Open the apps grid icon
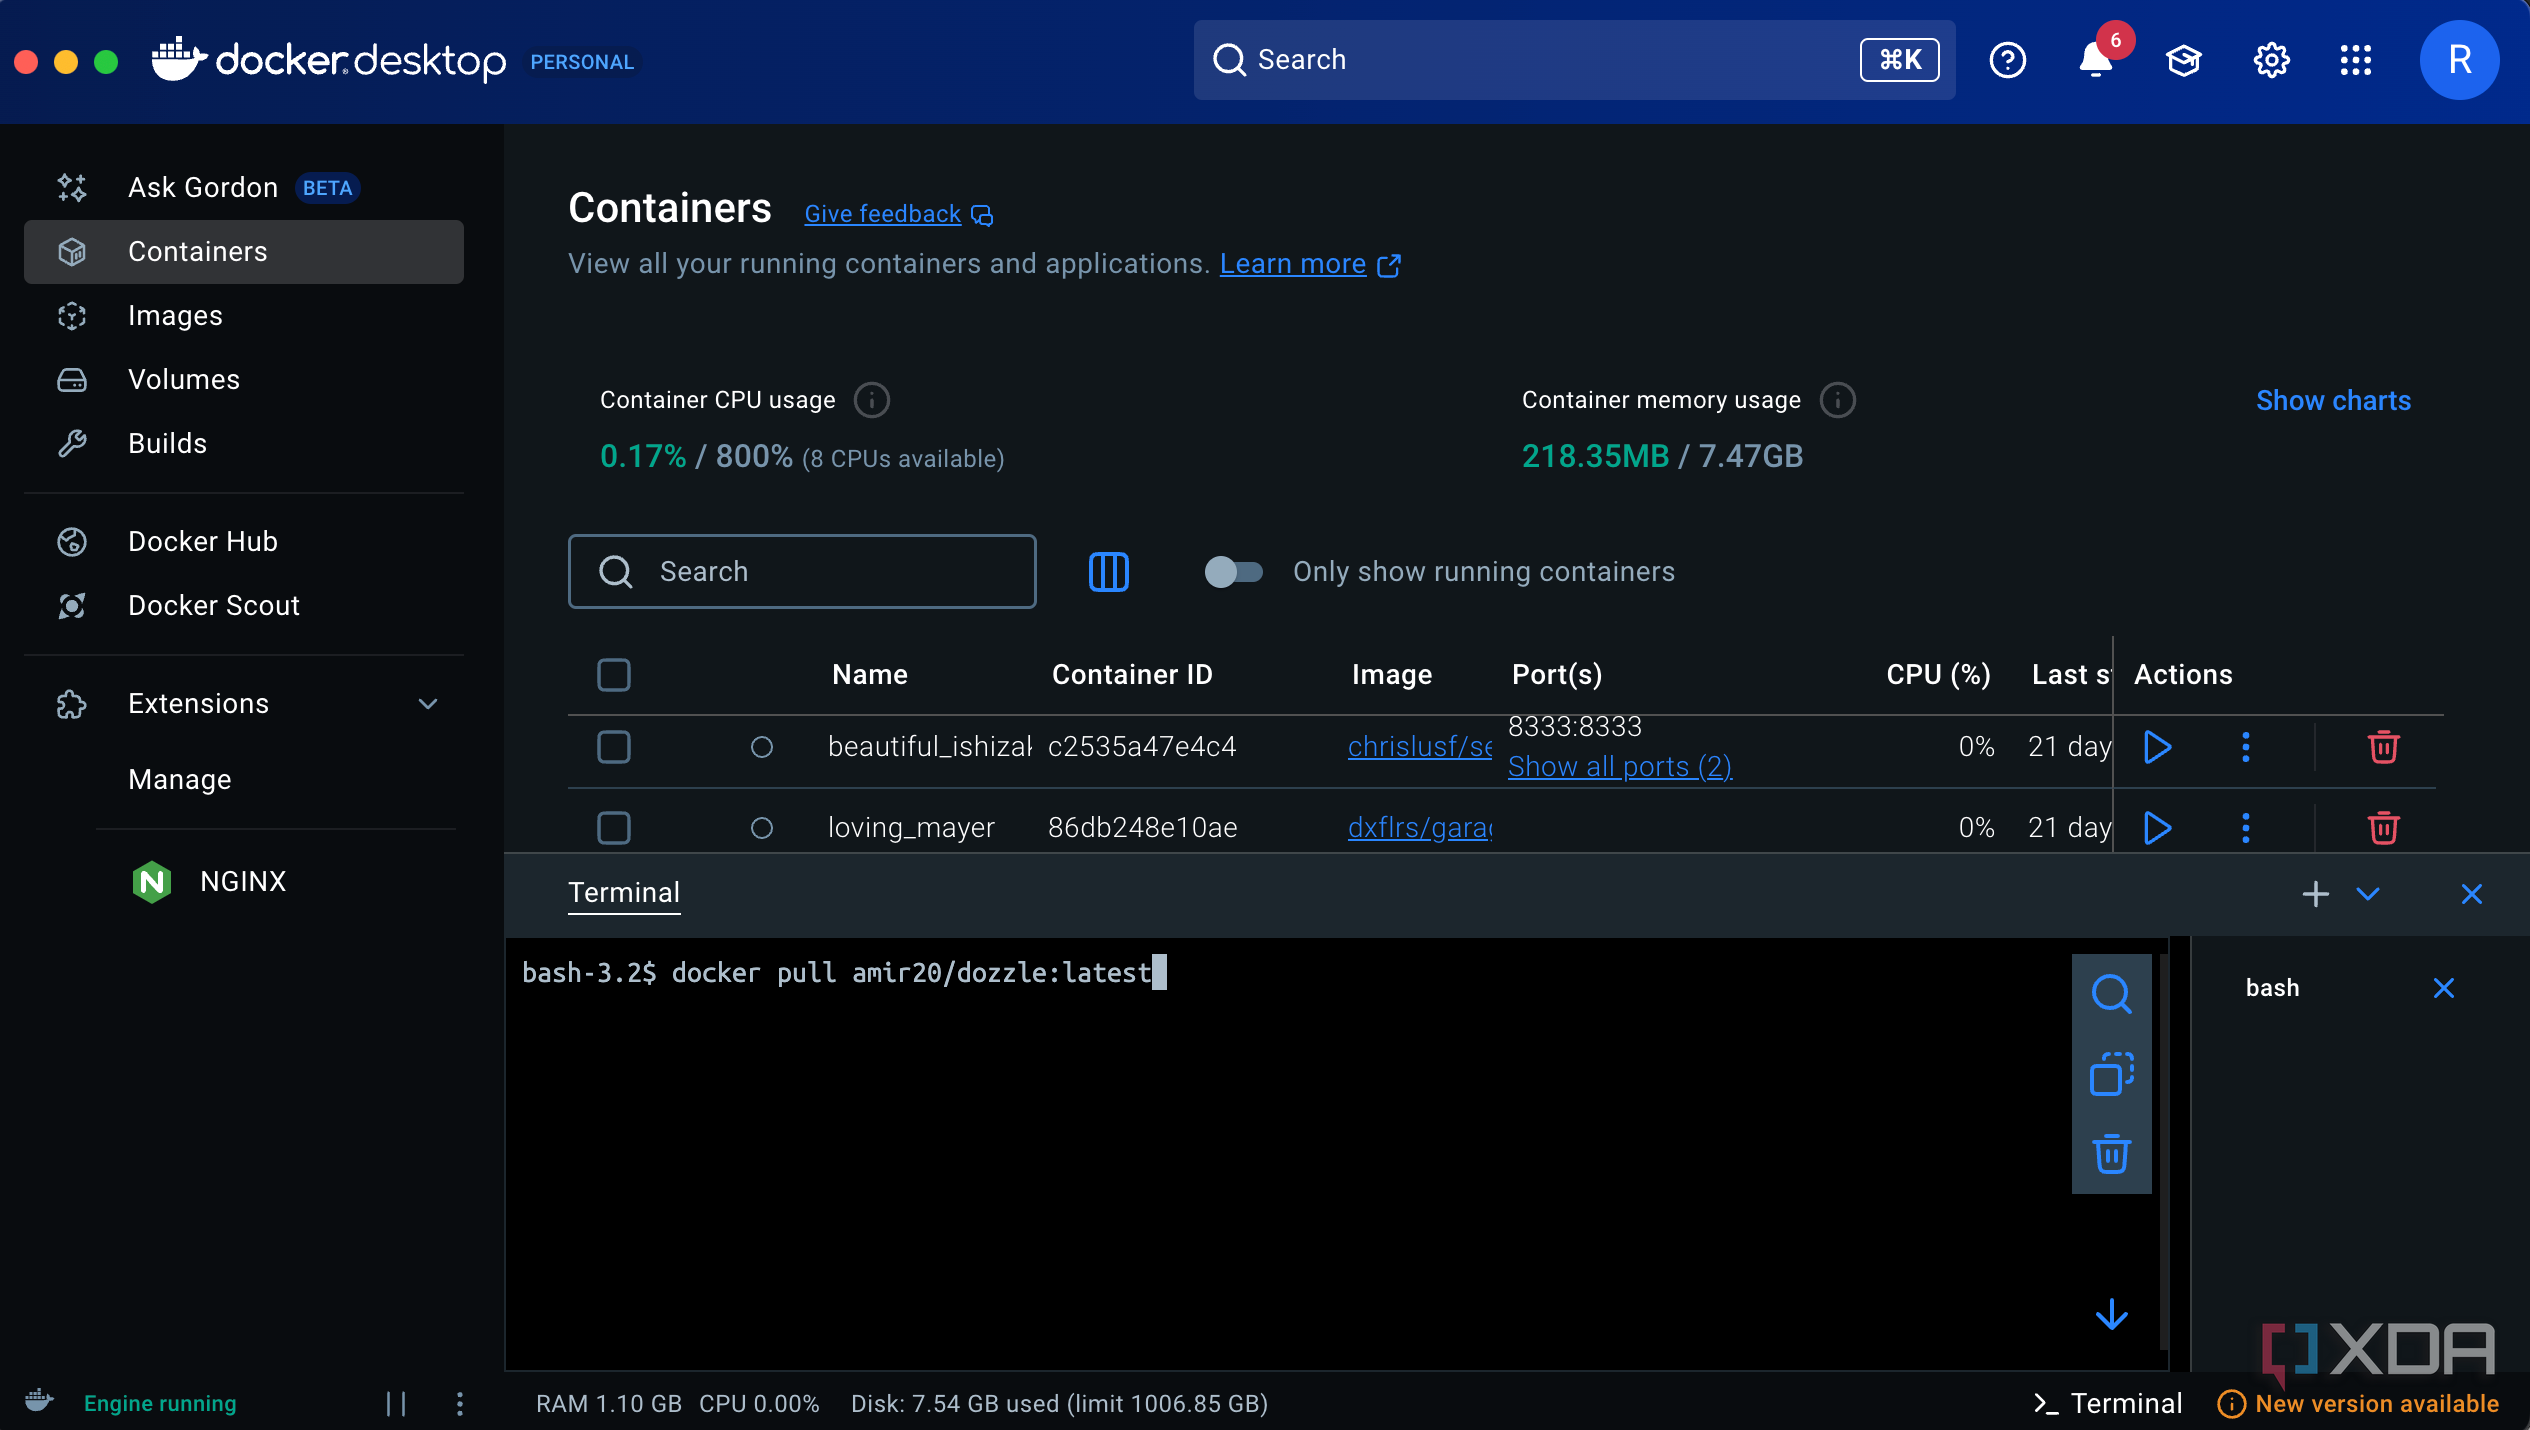 click(2356, 60)
